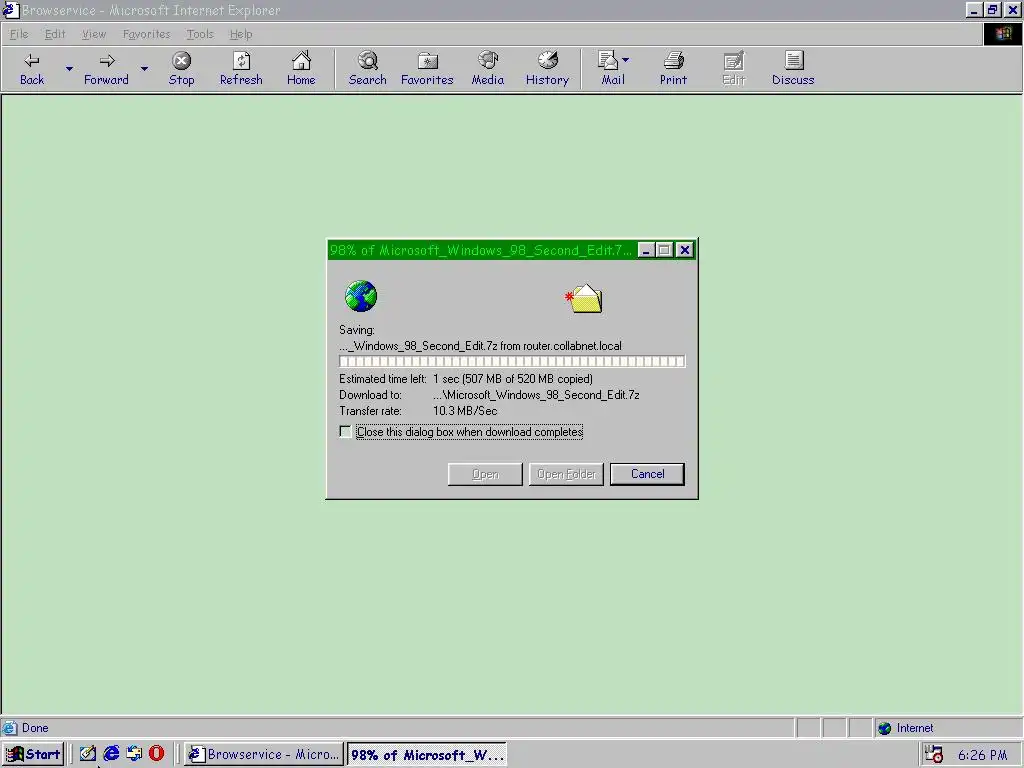Click the Open Folder button
The image size is (1024, 768).
pyautogui.click(x=566, y=474)
